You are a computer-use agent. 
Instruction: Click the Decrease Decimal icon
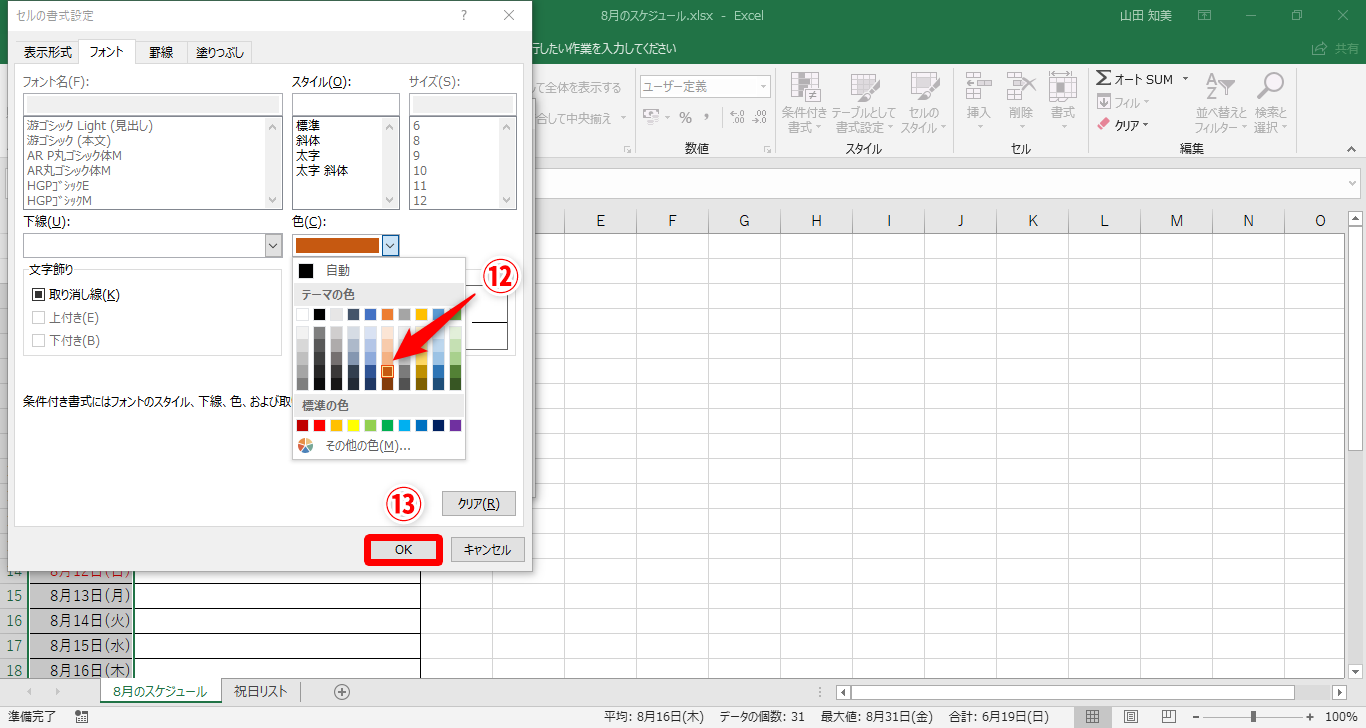761,117
